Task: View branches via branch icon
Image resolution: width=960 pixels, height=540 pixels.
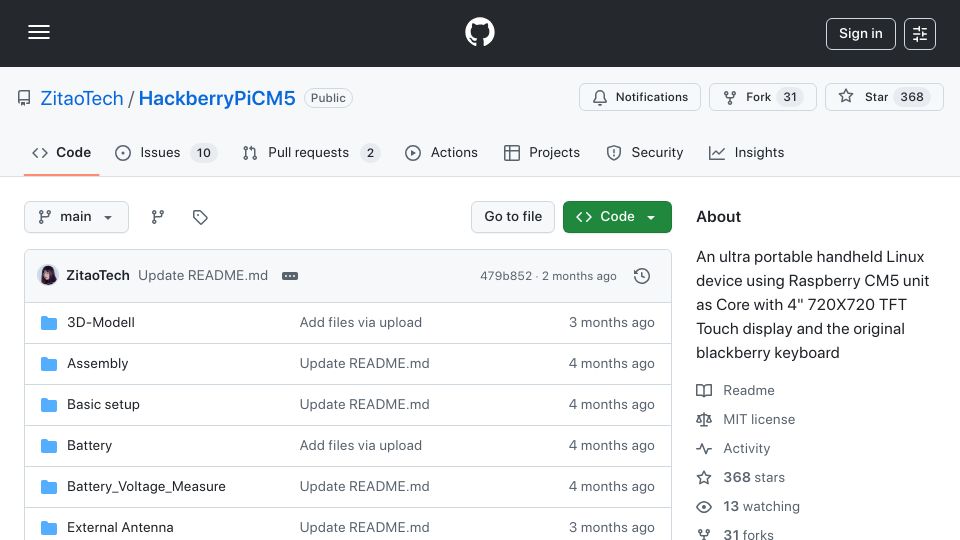Action: 158,217
